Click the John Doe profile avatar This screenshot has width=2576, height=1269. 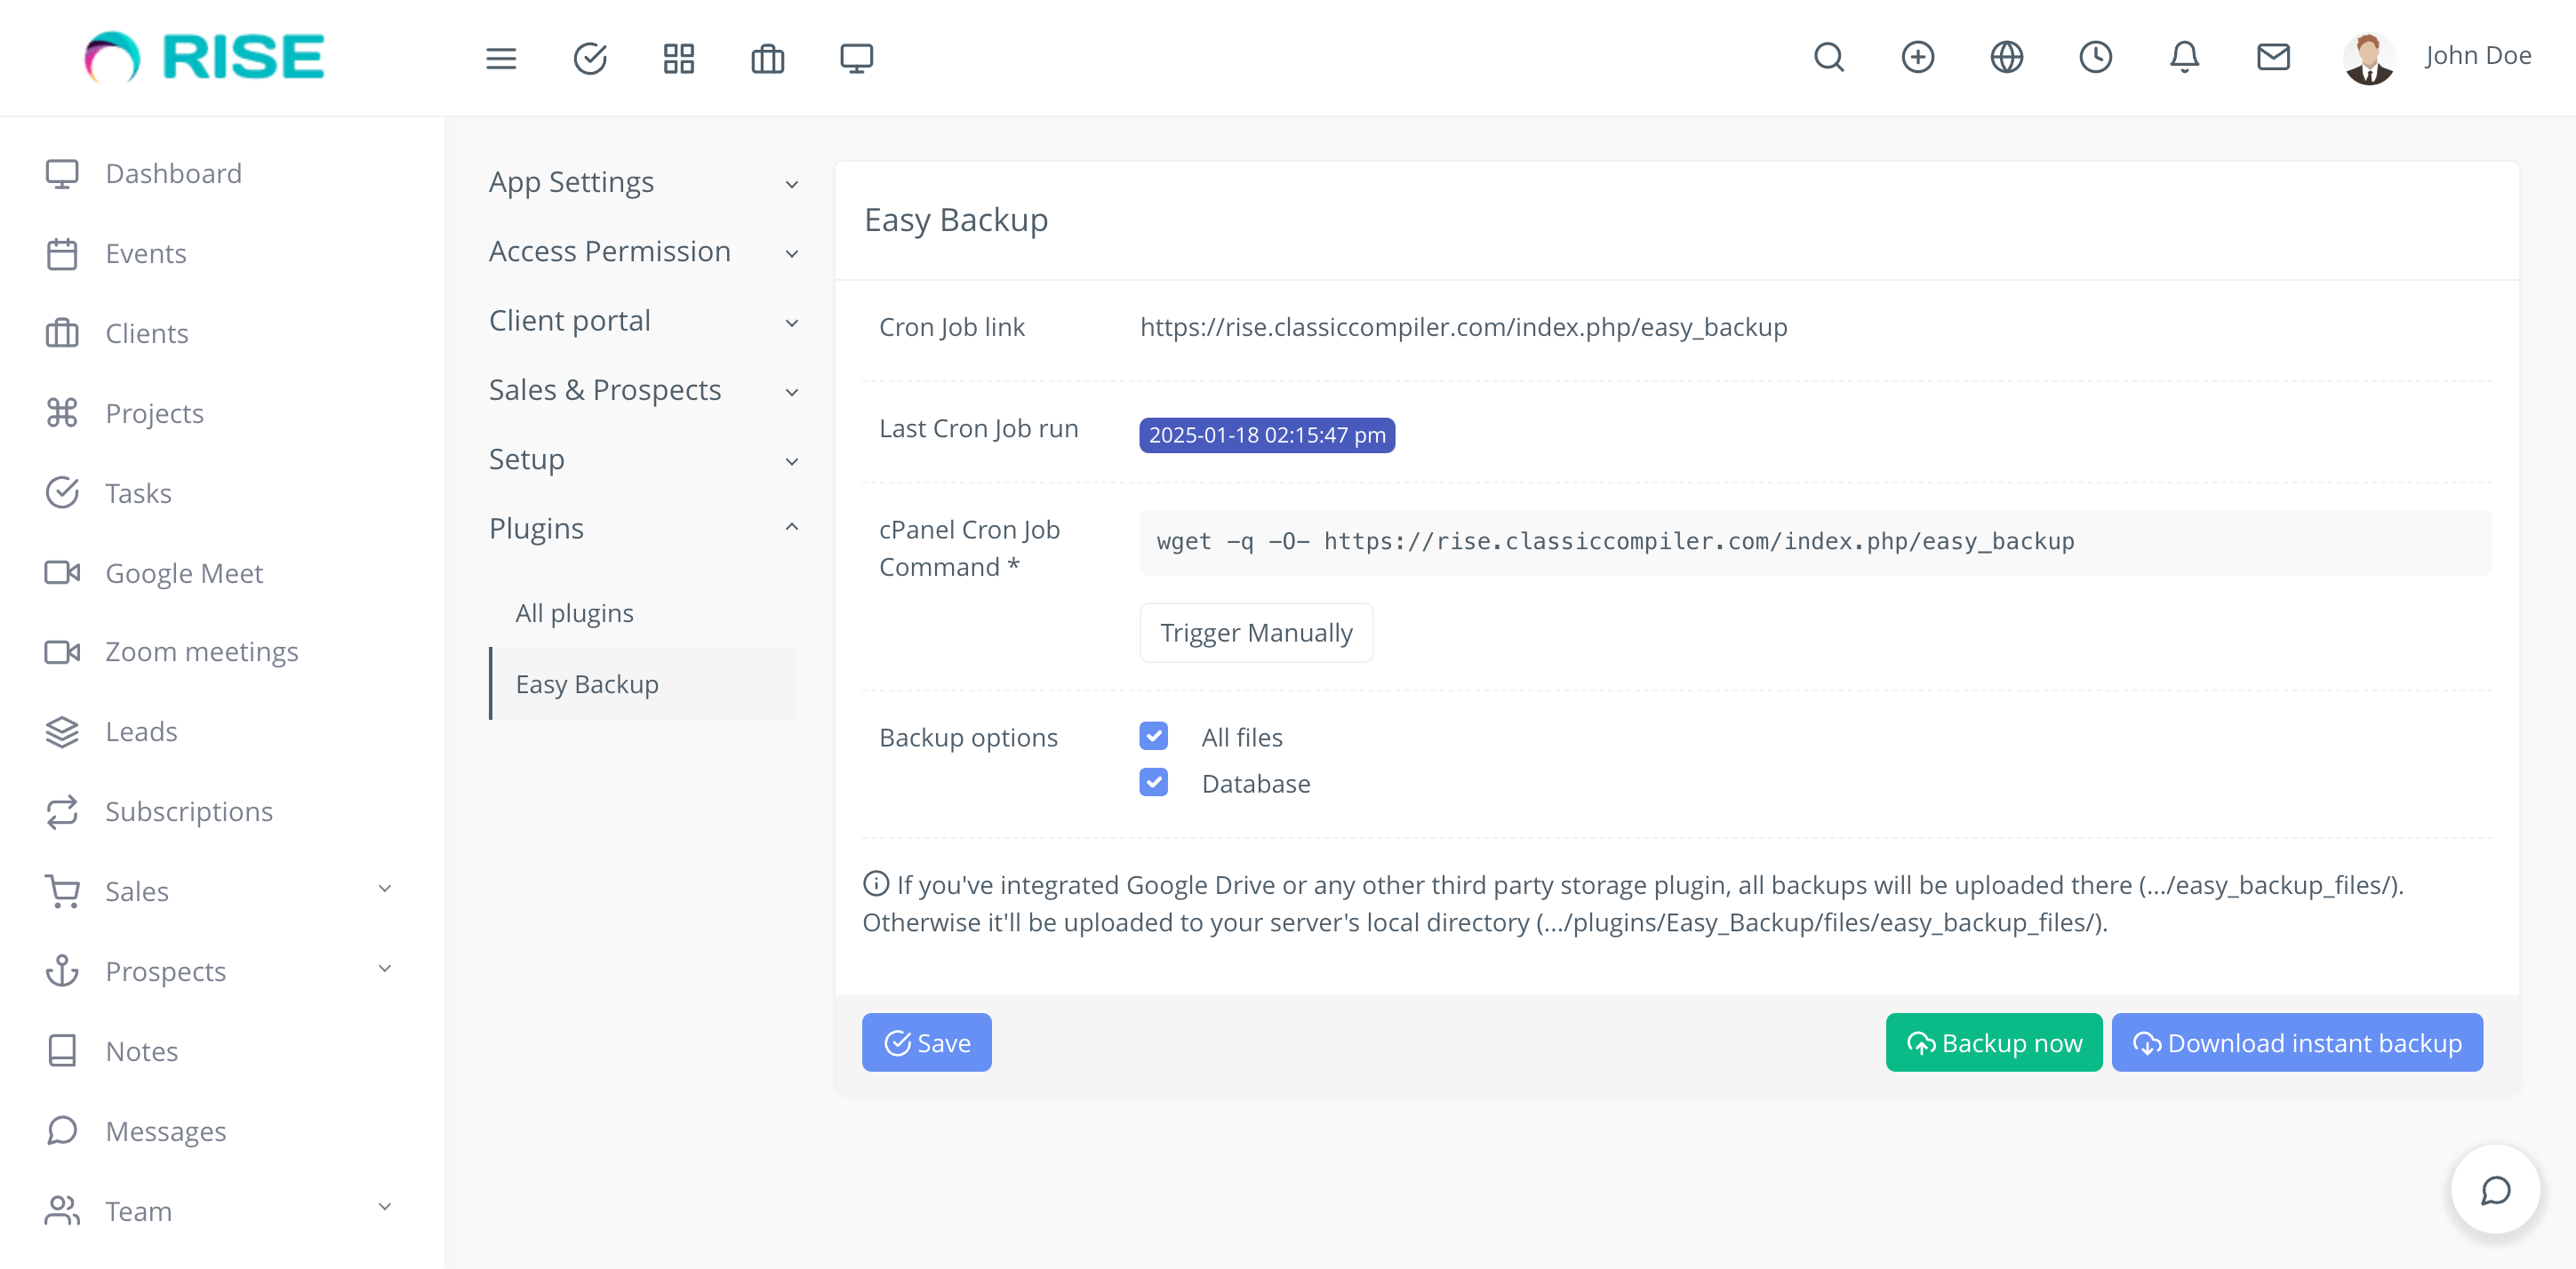click(2368, 57)
